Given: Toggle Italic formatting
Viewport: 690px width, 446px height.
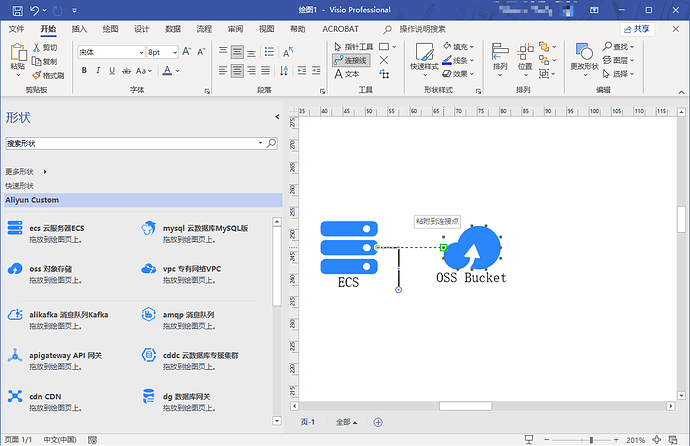Looking at the screenshot, I should click(98, 70).
